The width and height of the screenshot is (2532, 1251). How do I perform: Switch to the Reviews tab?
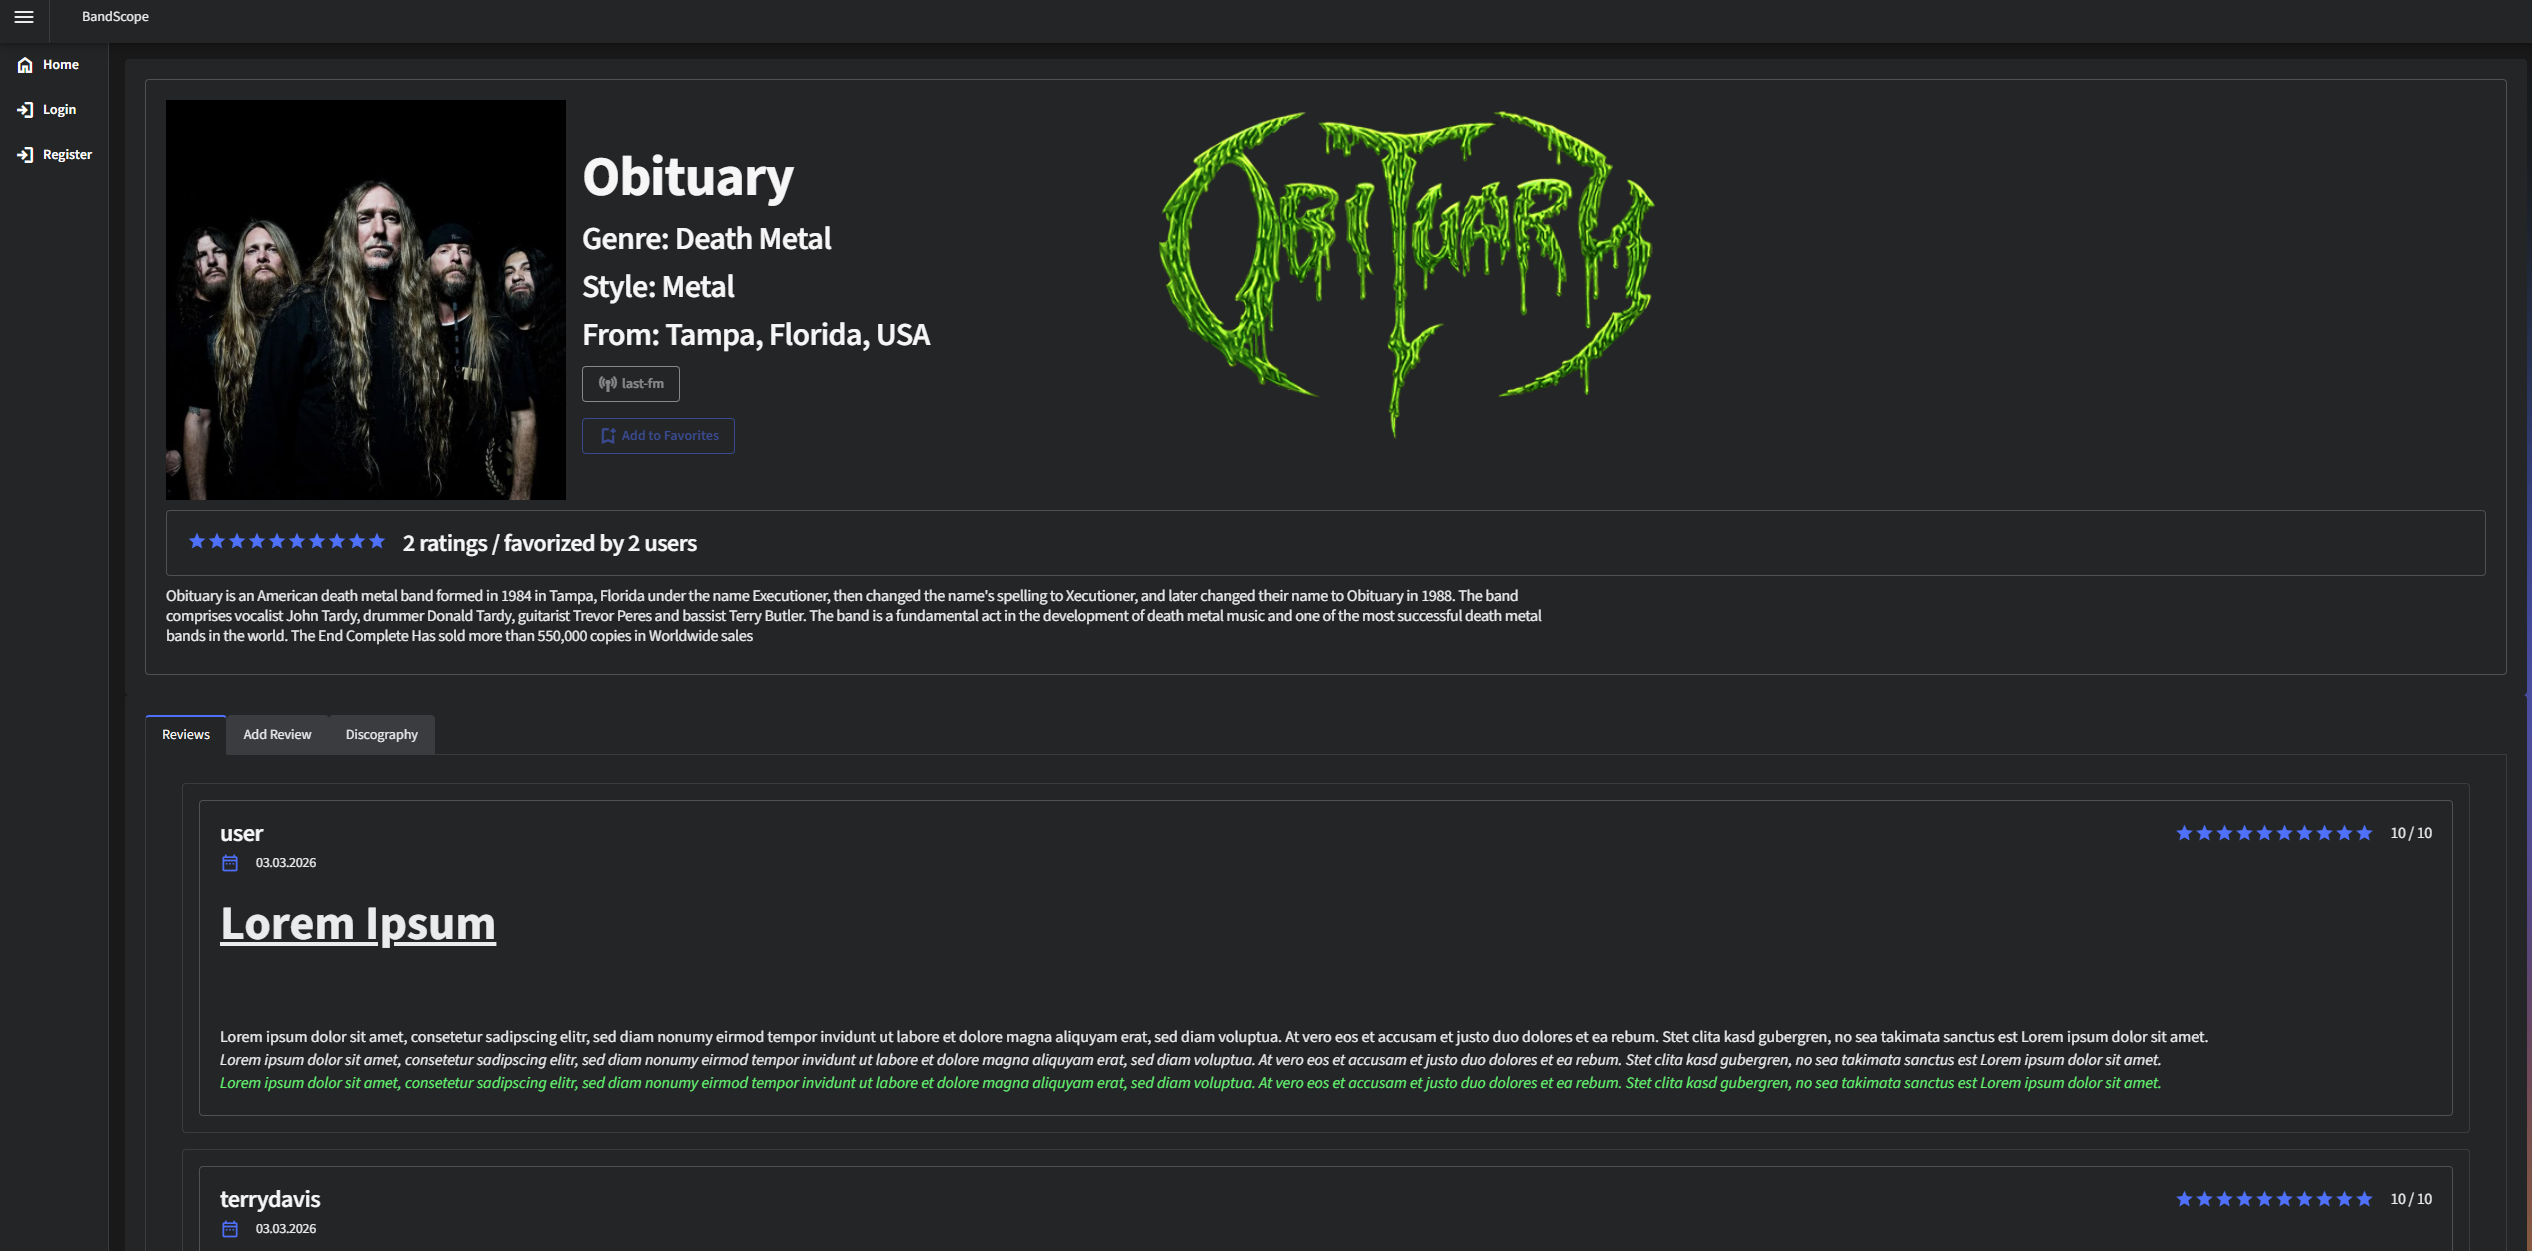click(186, 735)
